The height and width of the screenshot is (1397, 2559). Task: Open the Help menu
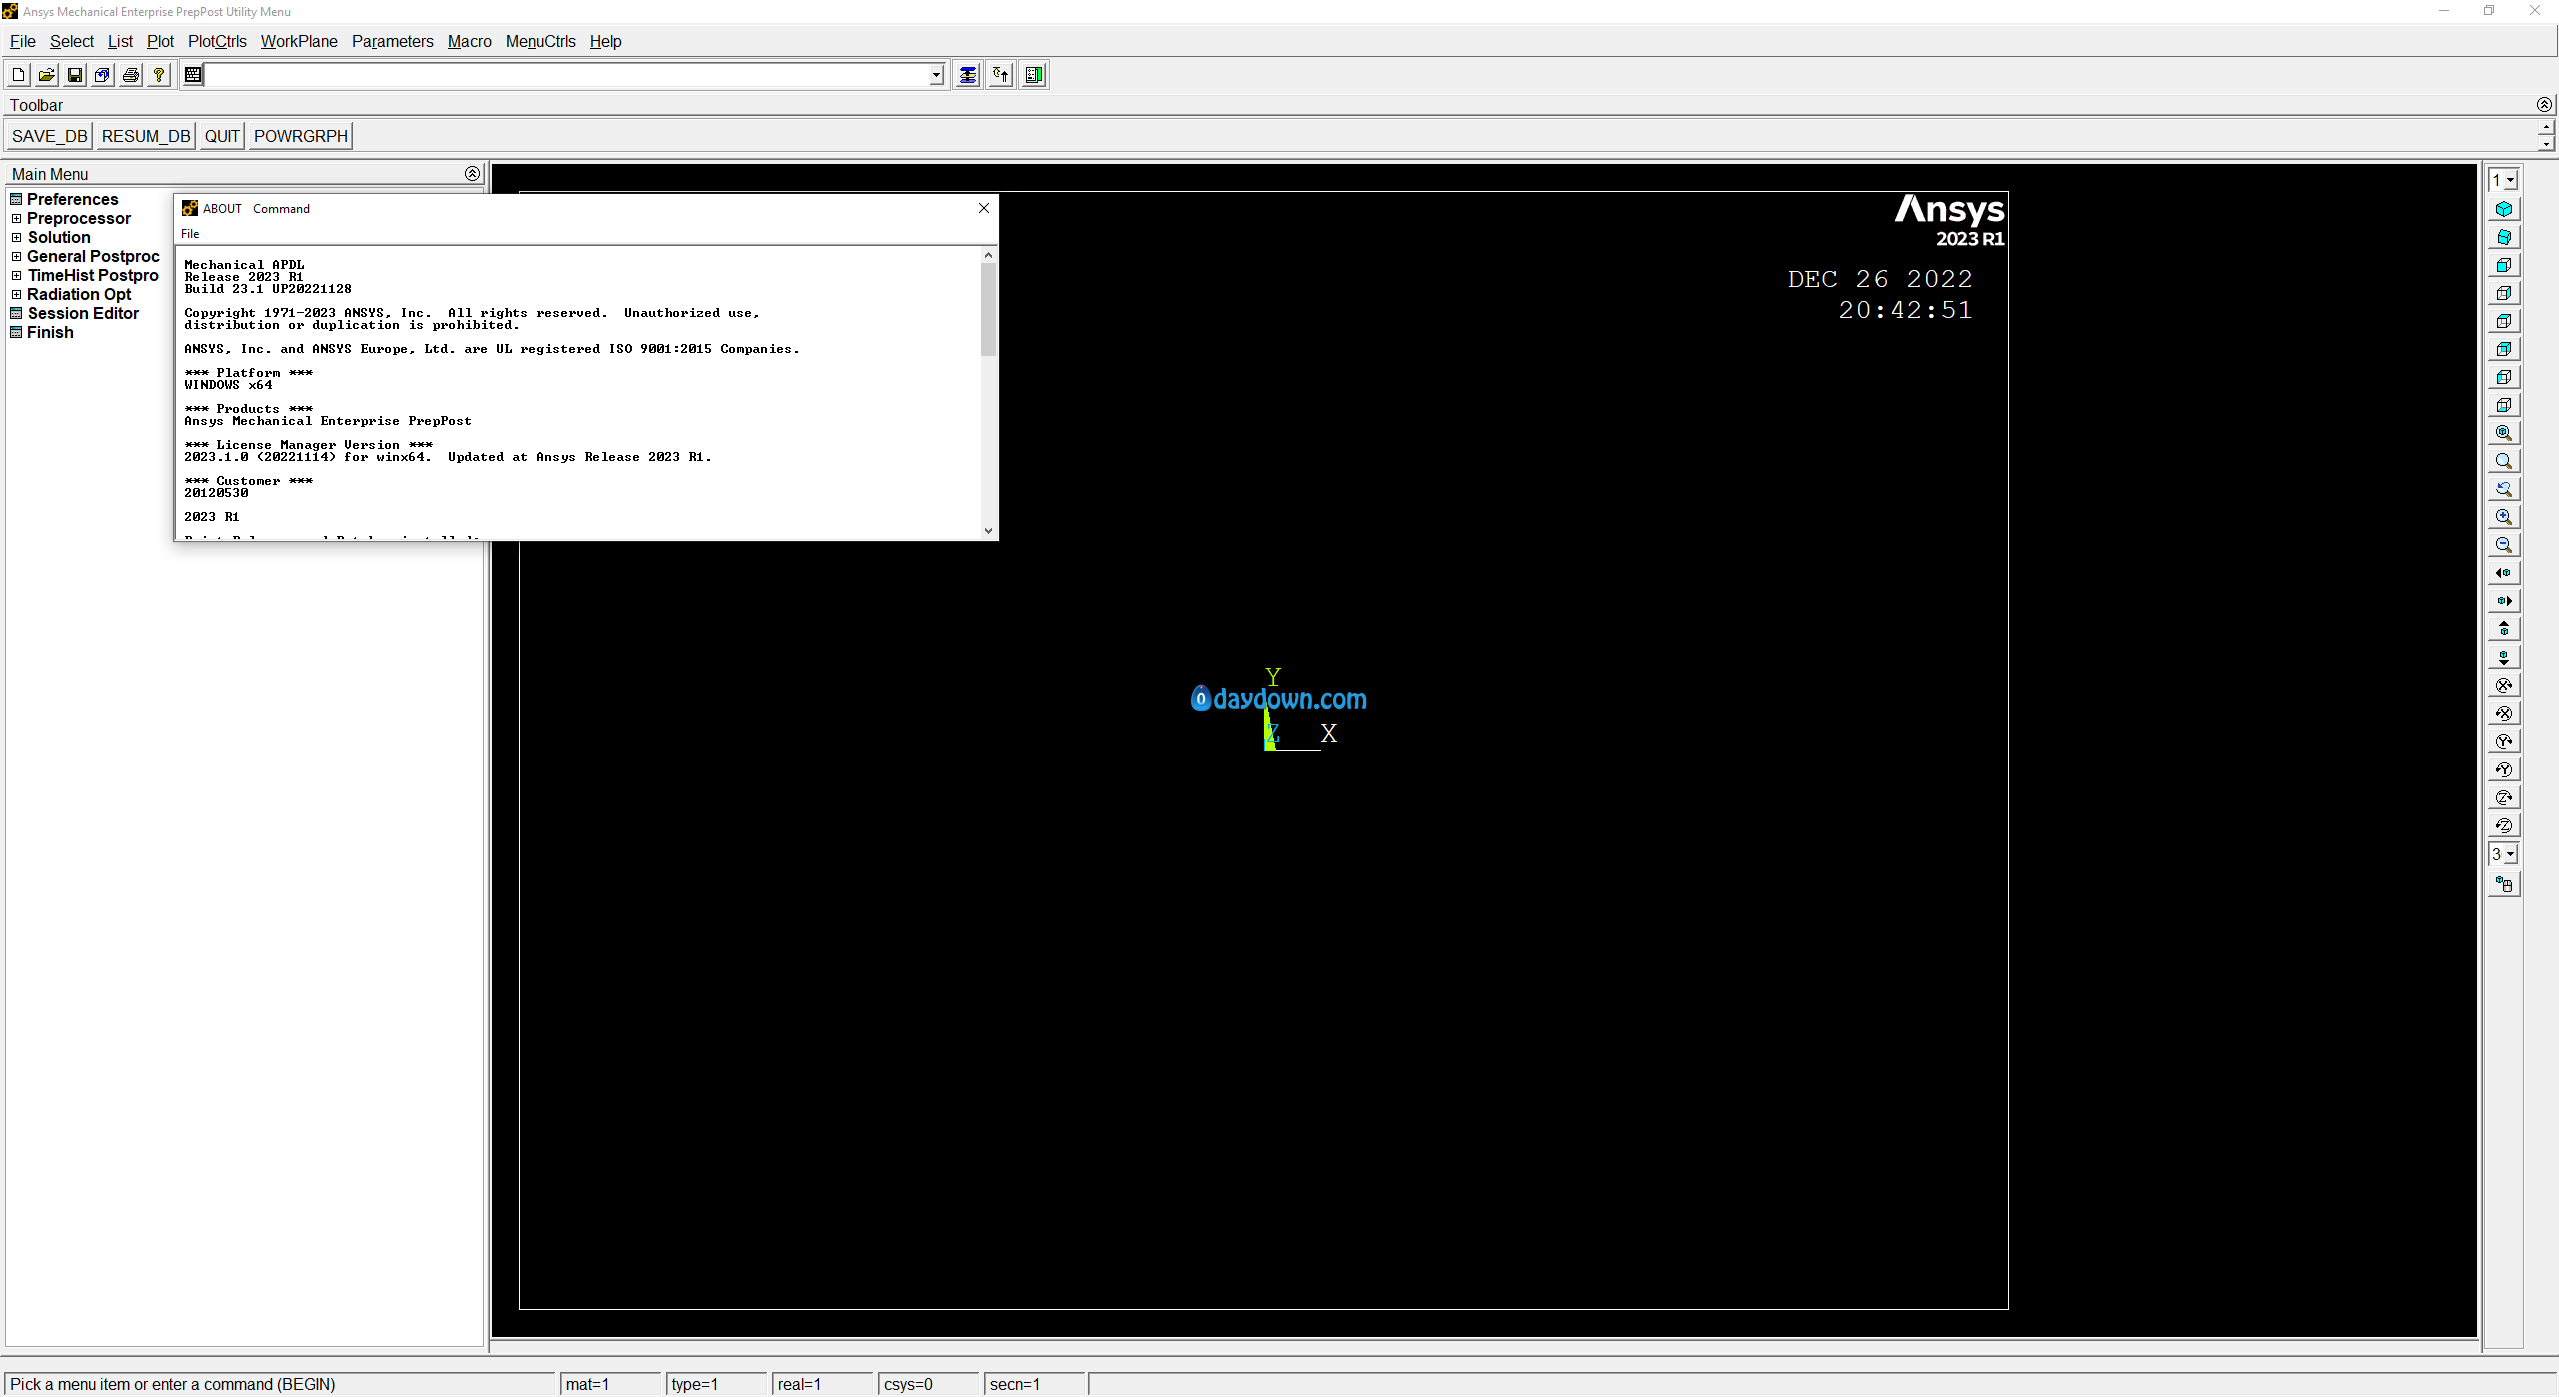coord(605,41)
